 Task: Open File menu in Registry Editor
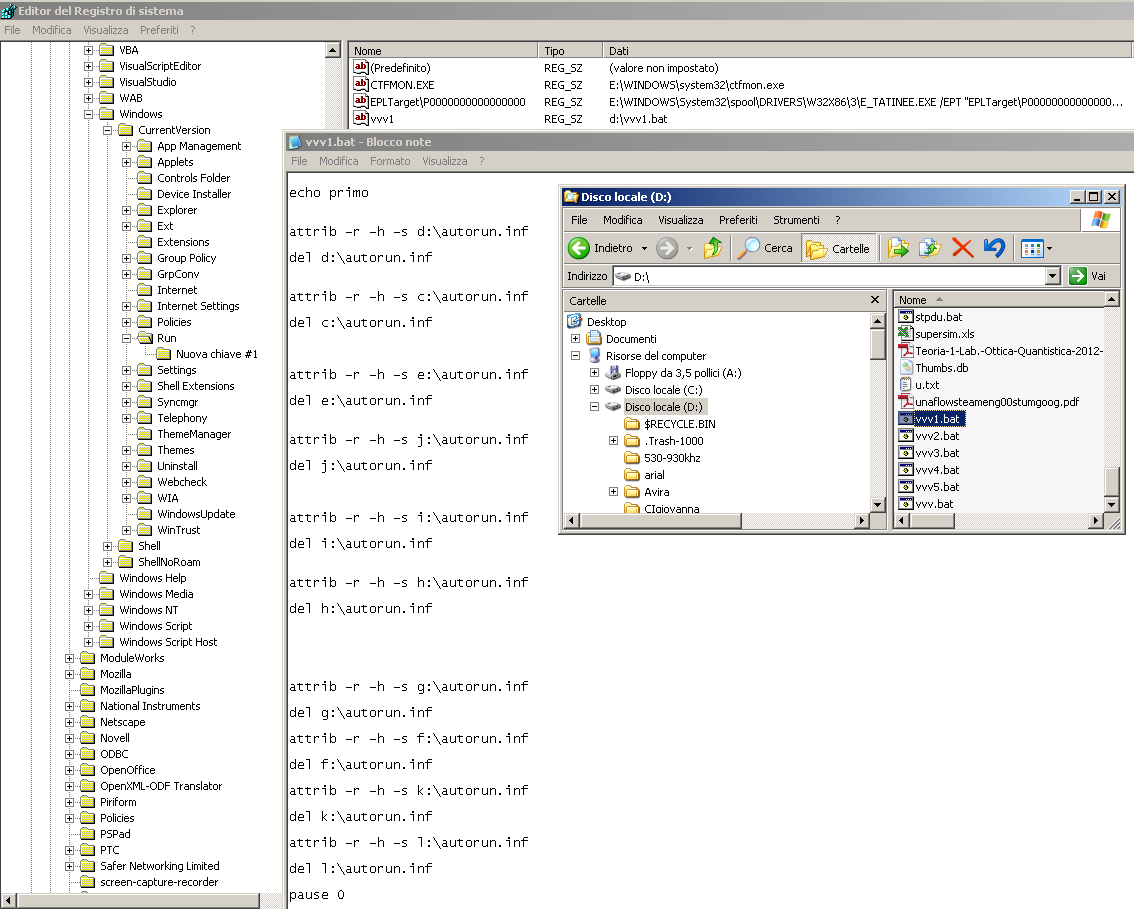[x=12, y=30]
